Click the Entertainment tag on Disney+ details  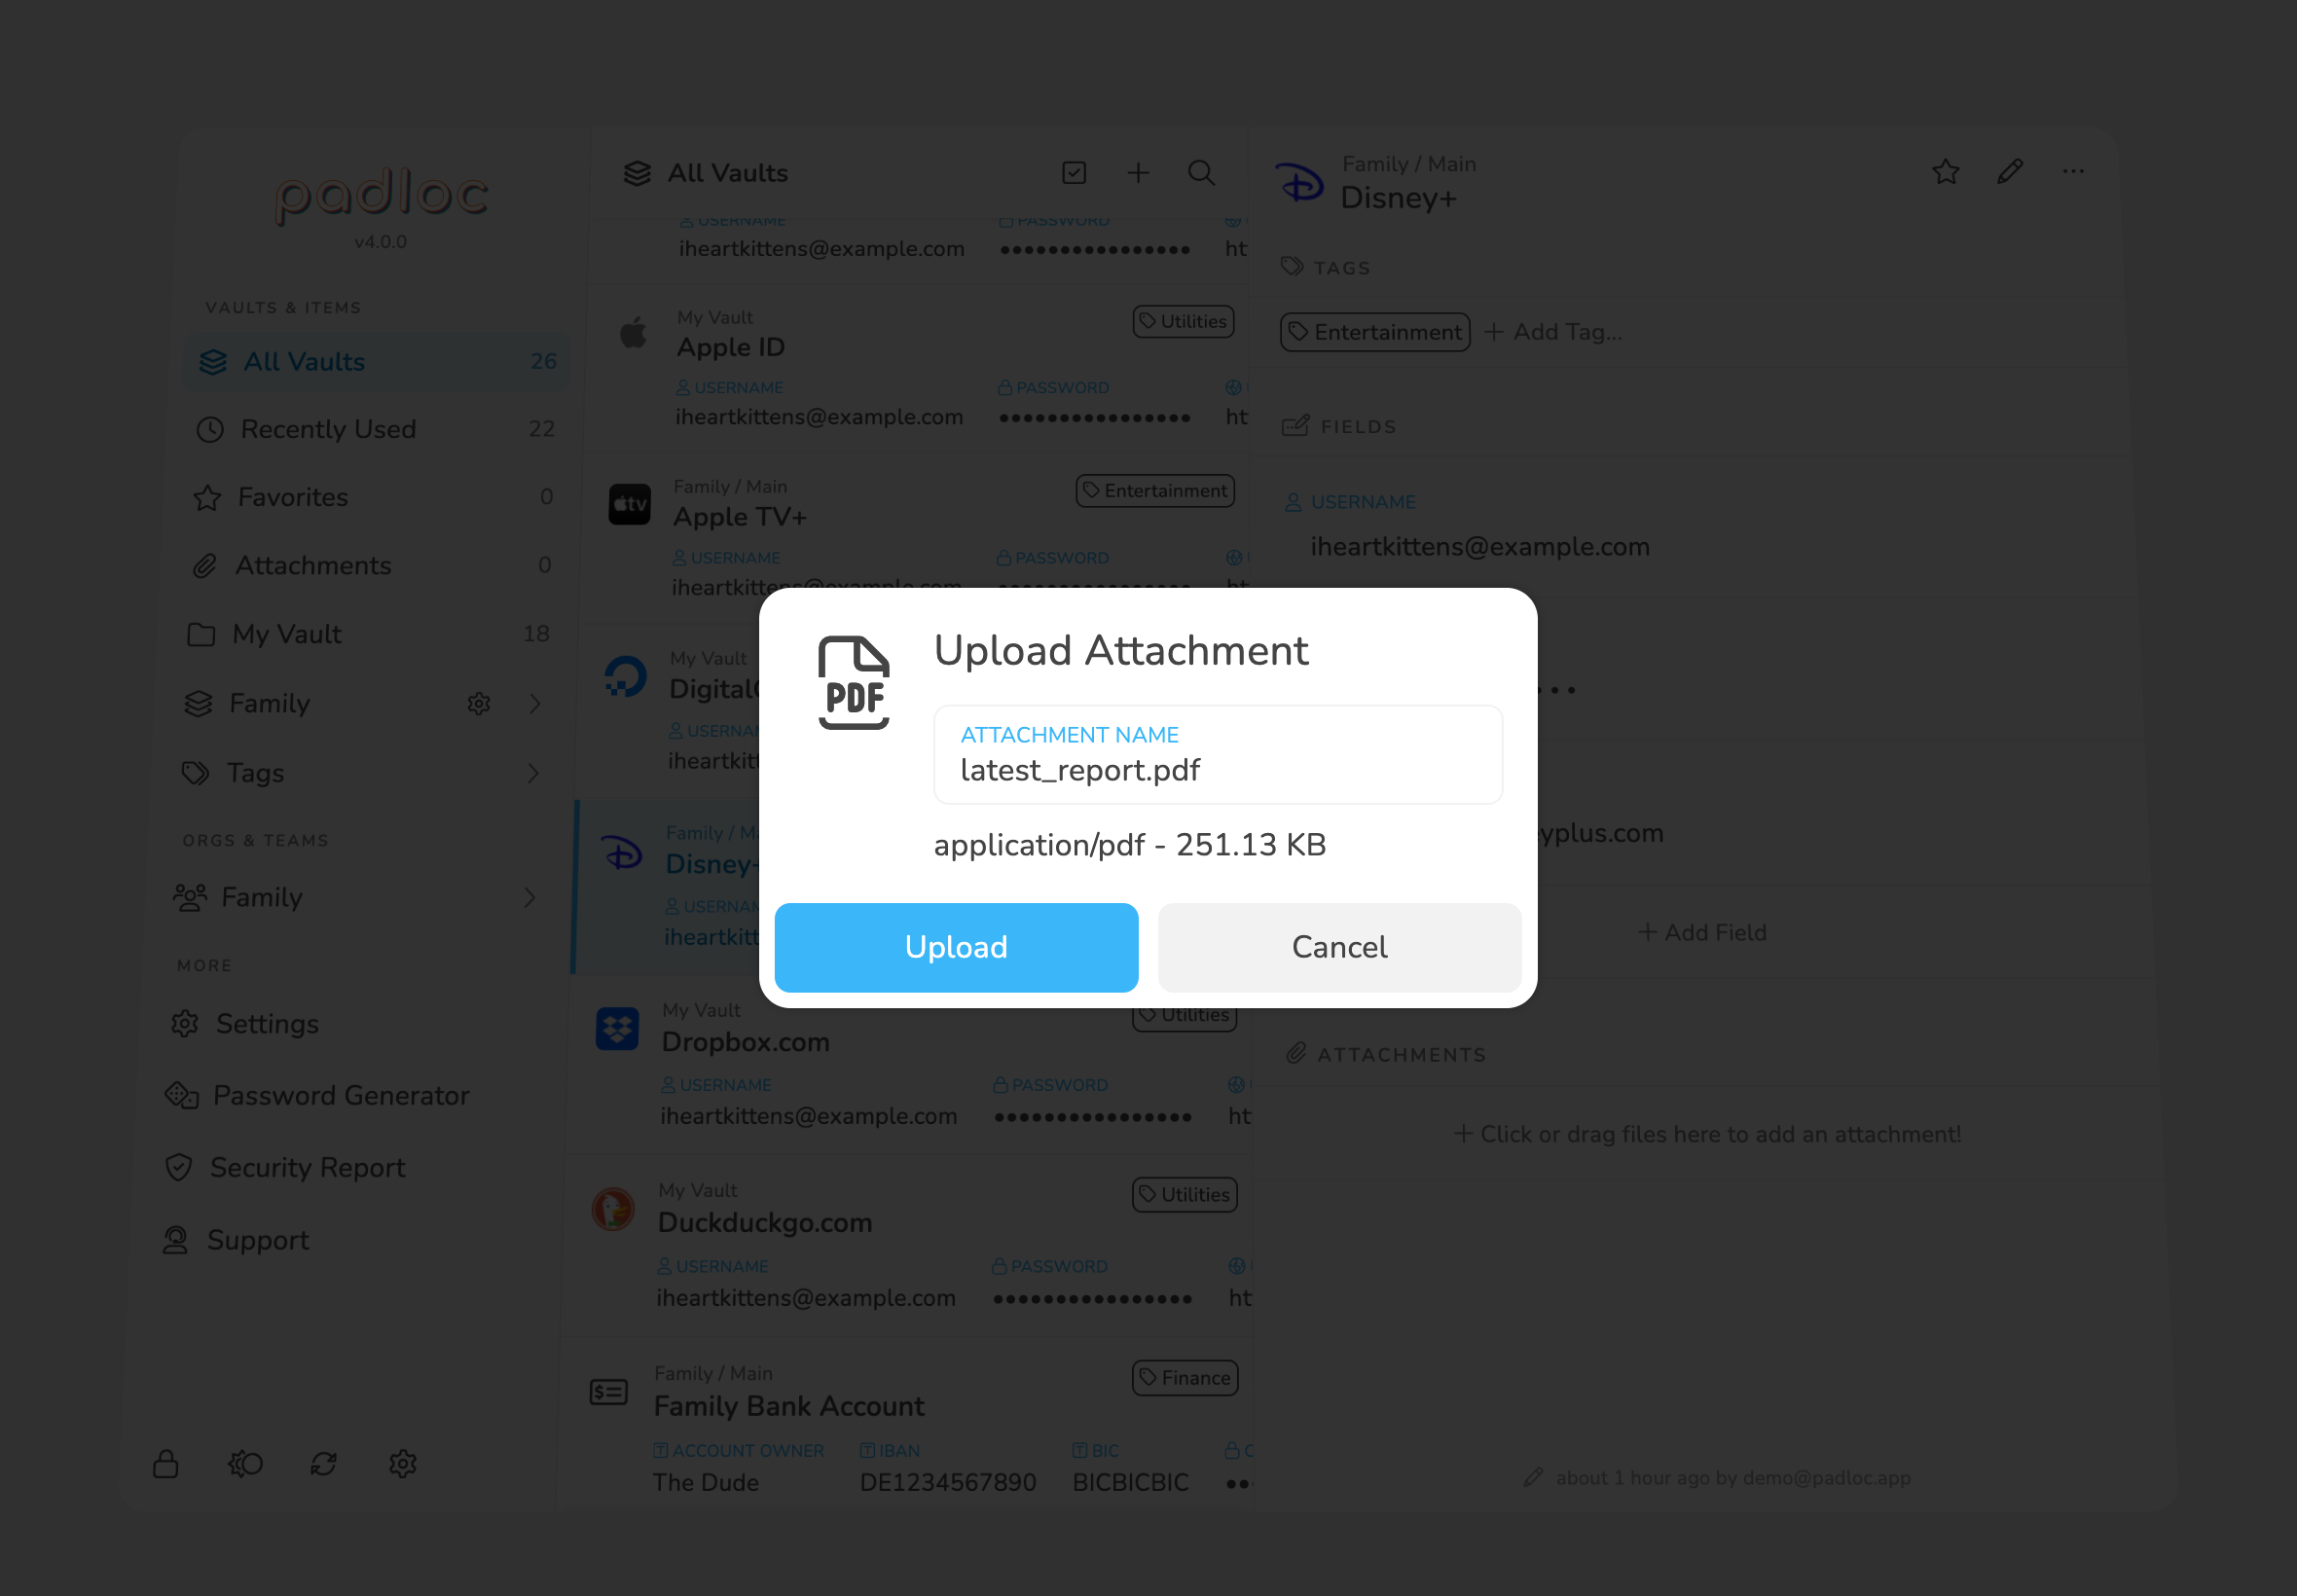(1375, 332)
